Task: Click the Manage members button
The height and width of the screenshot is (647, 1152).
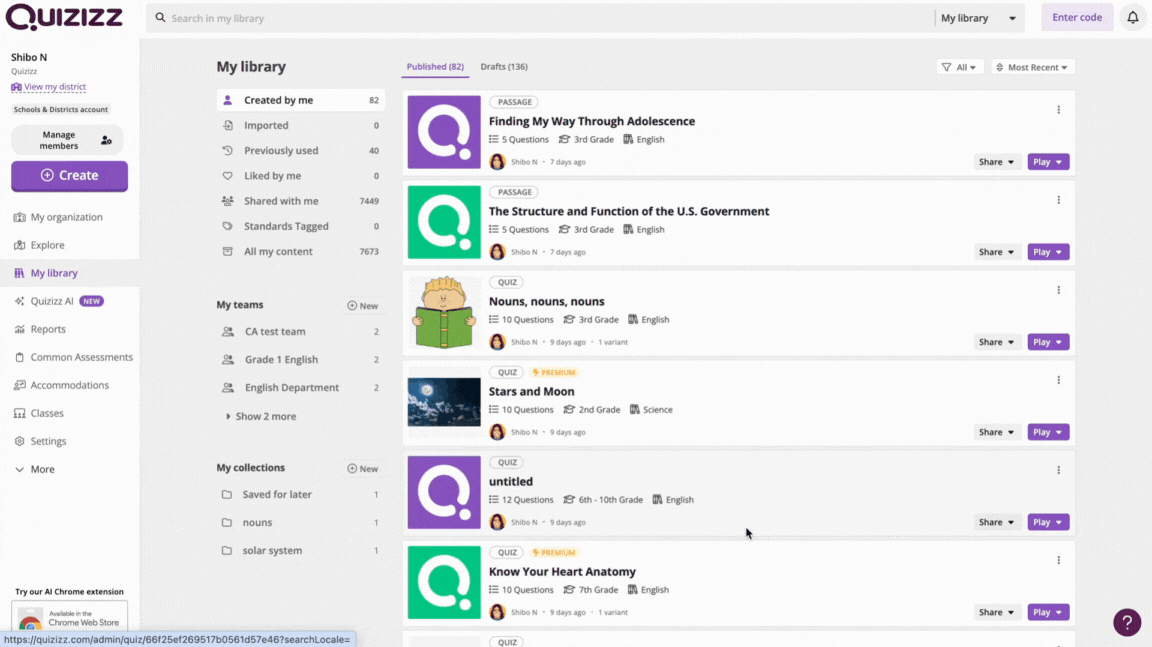Action: [x=67, y=140]
